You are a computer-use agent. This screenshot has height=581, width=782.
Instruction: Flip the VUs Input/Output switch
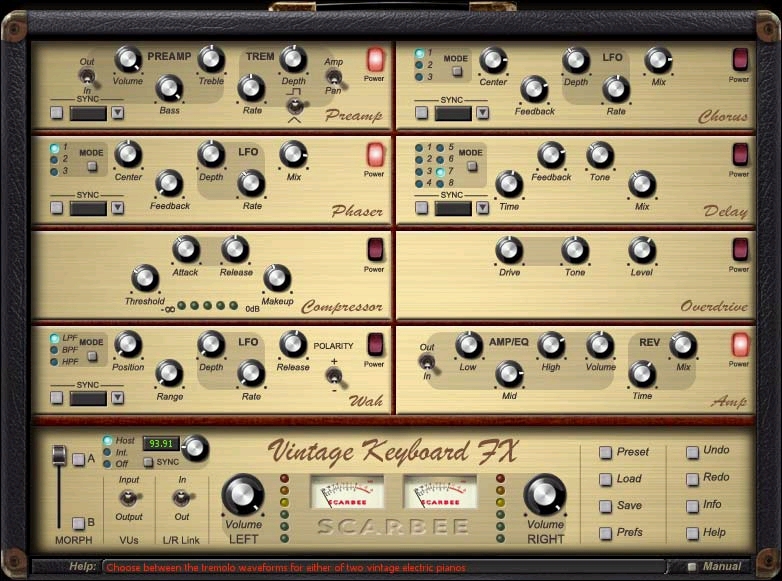(129, 497)
